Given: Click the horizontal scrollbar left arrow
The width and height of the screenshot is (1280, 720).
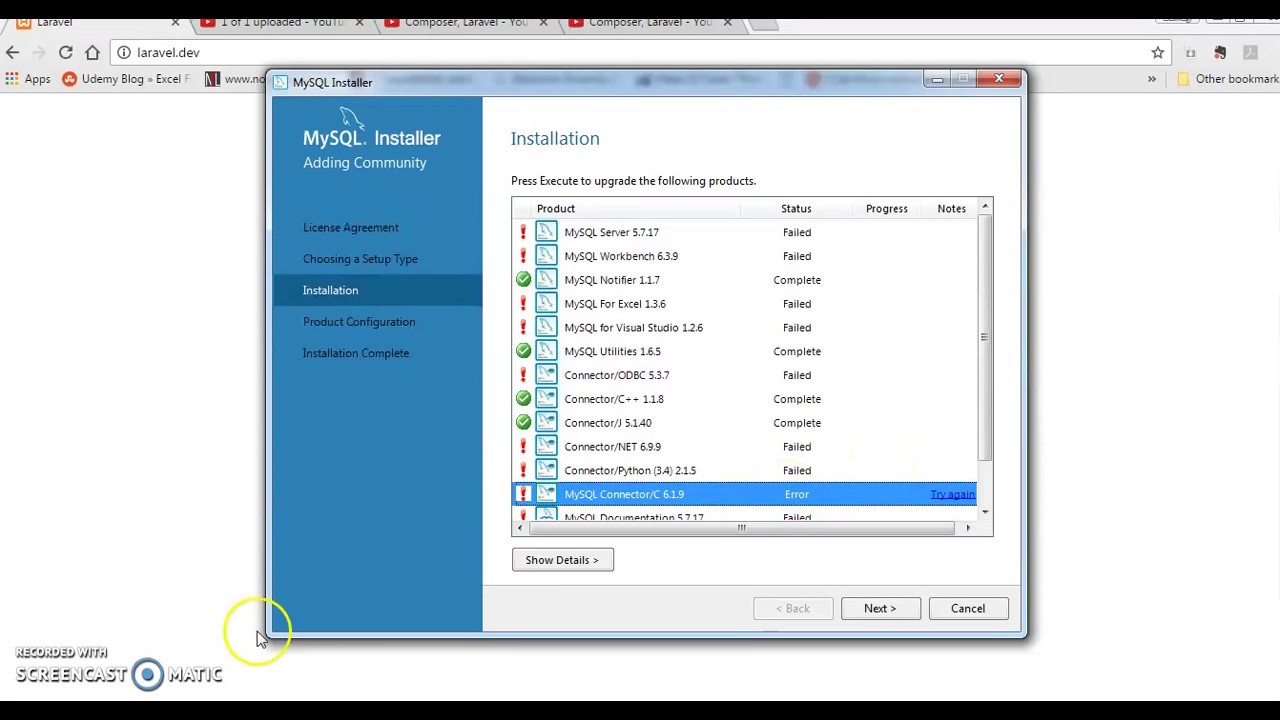Looking at the screenshot, I should [x=519, y=528].
